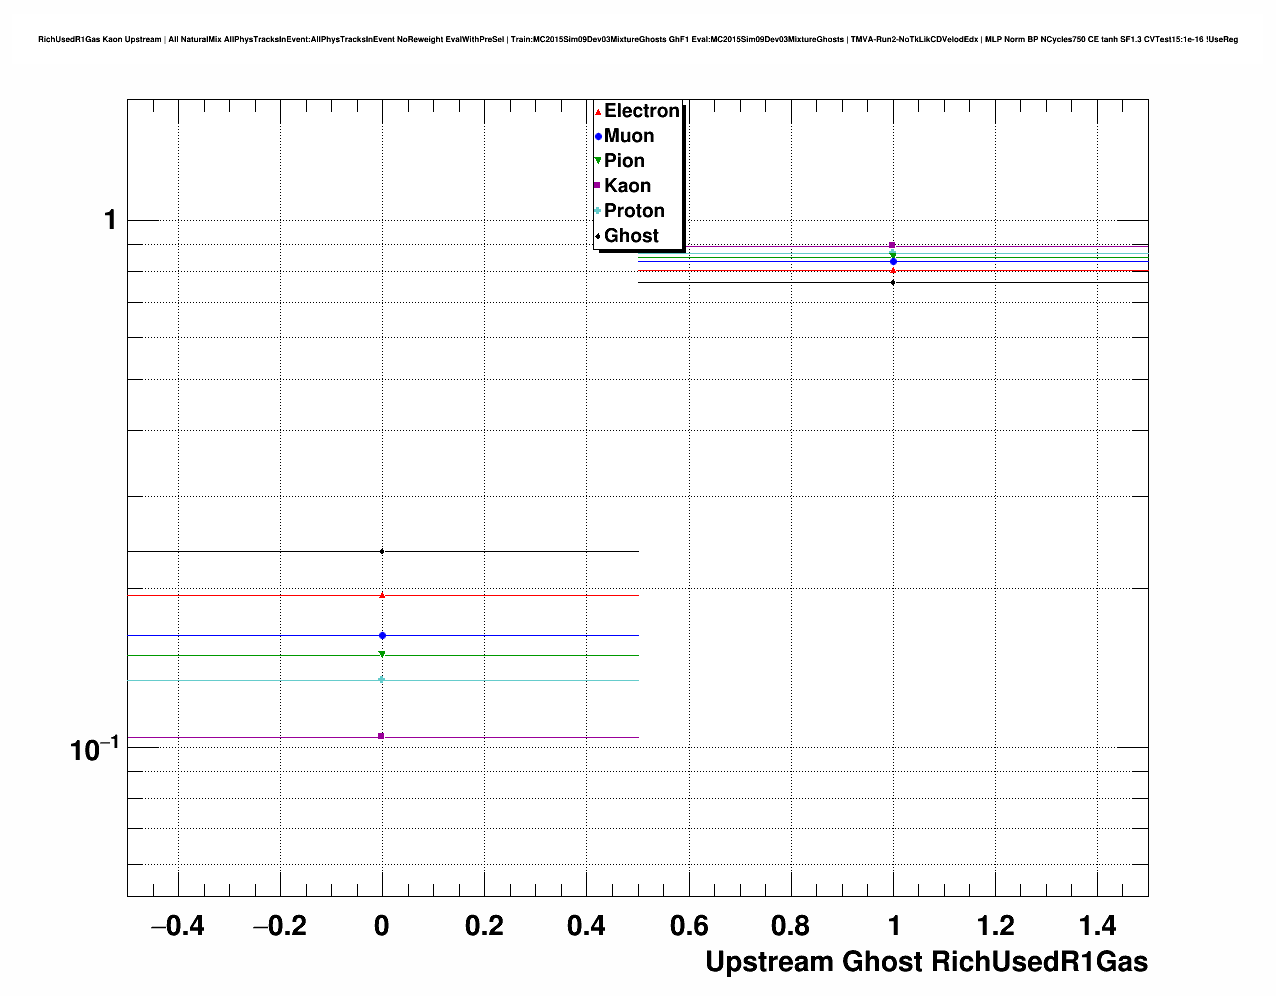
Task: Click the green Pion data point at x=0
Action: 382,655
